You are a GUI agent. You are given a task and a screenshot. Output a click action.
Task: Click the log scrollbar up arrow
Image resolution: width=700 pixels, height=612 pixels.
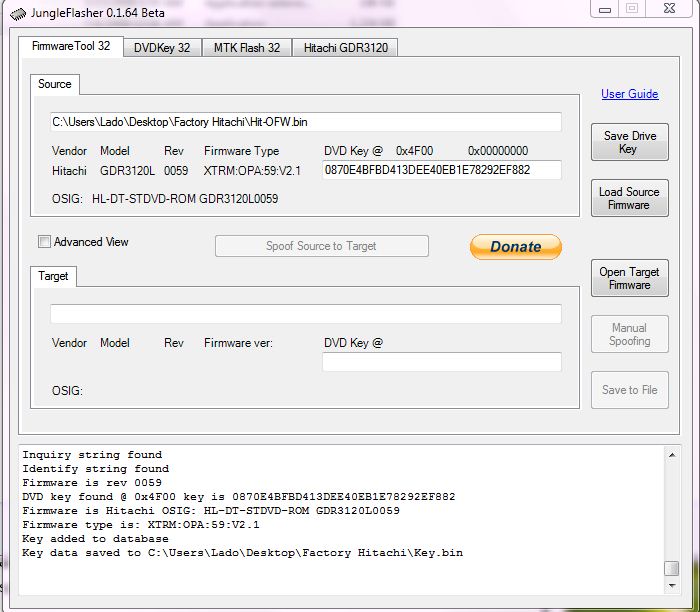tap(672, 455)
